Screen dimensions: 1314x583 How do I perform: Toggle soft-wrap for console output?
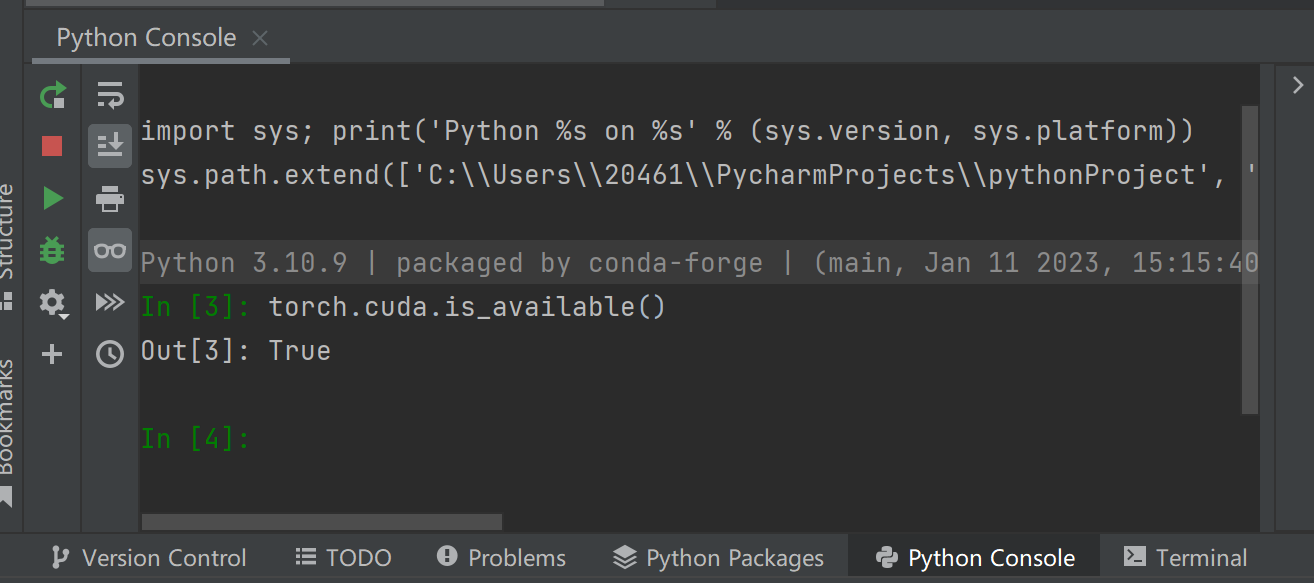(109, 95)
